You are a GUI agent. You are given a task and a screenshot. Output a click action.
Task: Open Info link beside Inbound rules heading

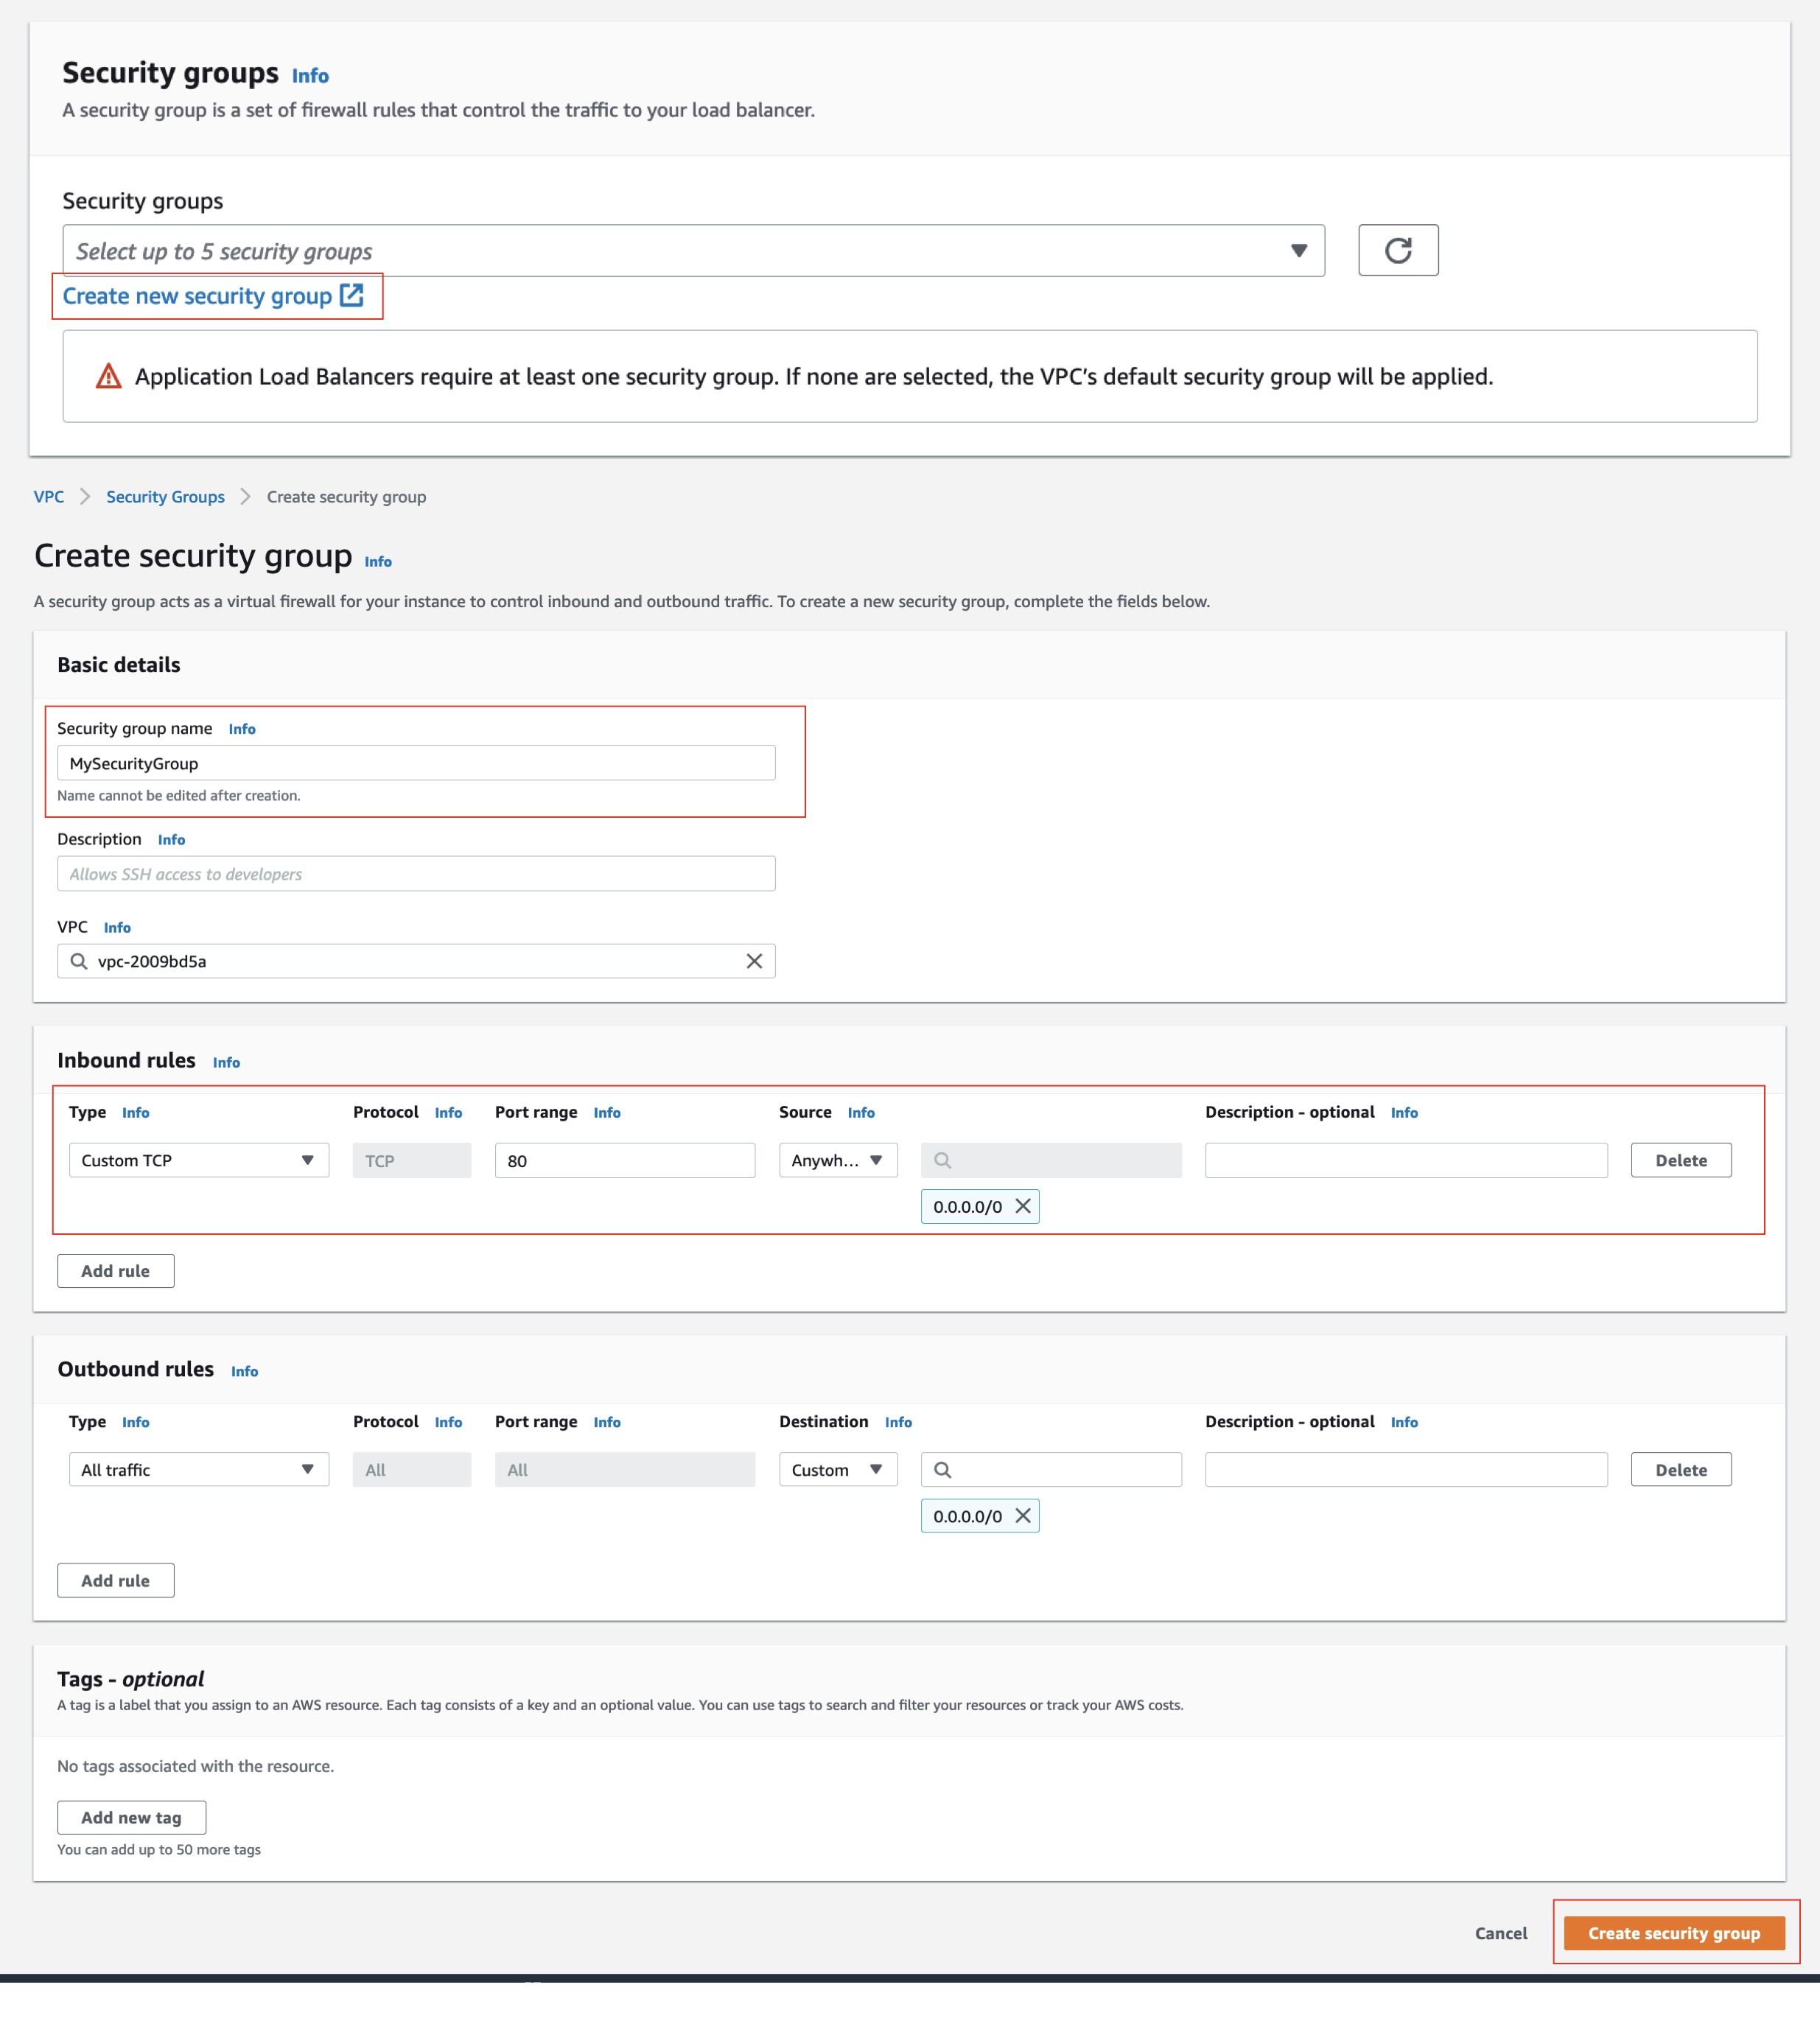click(226, 1062)
